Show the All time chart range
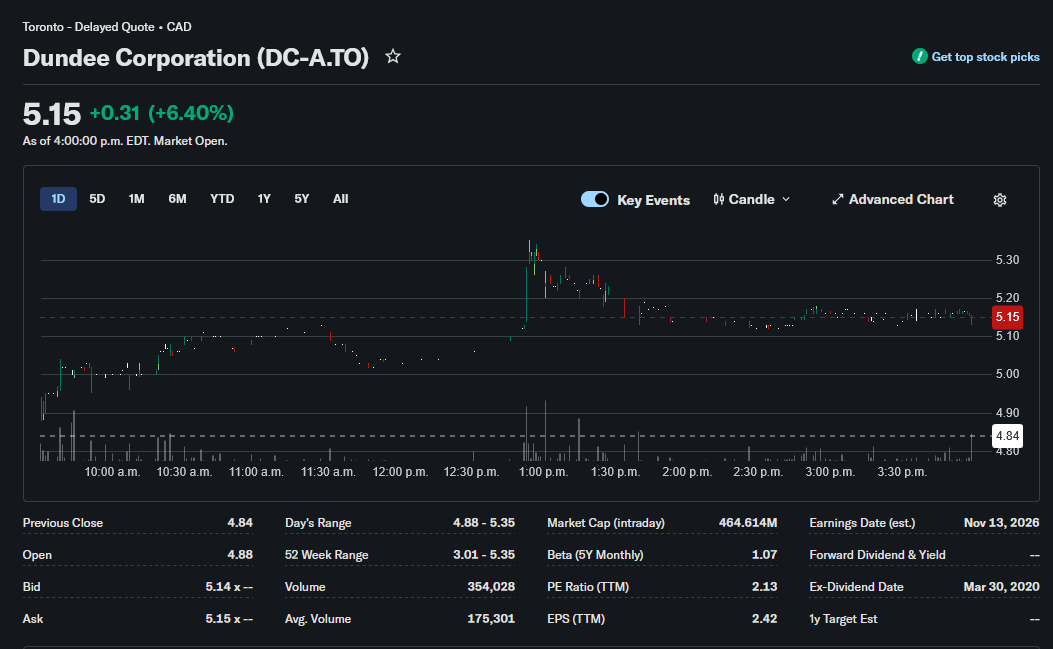Image resolution: width=1053 pixels, height=649 pixels. tap(340, 199)
